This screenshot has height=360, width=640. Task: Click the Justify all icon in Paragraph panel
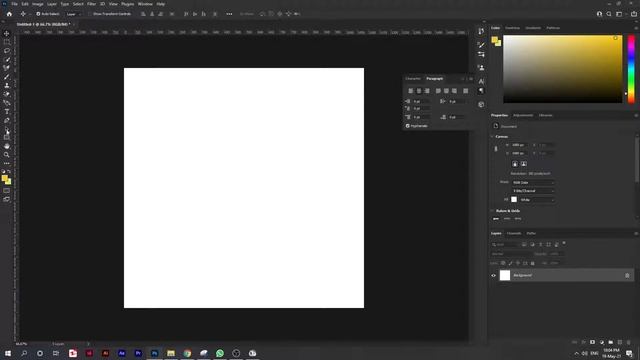pos(466,91)
